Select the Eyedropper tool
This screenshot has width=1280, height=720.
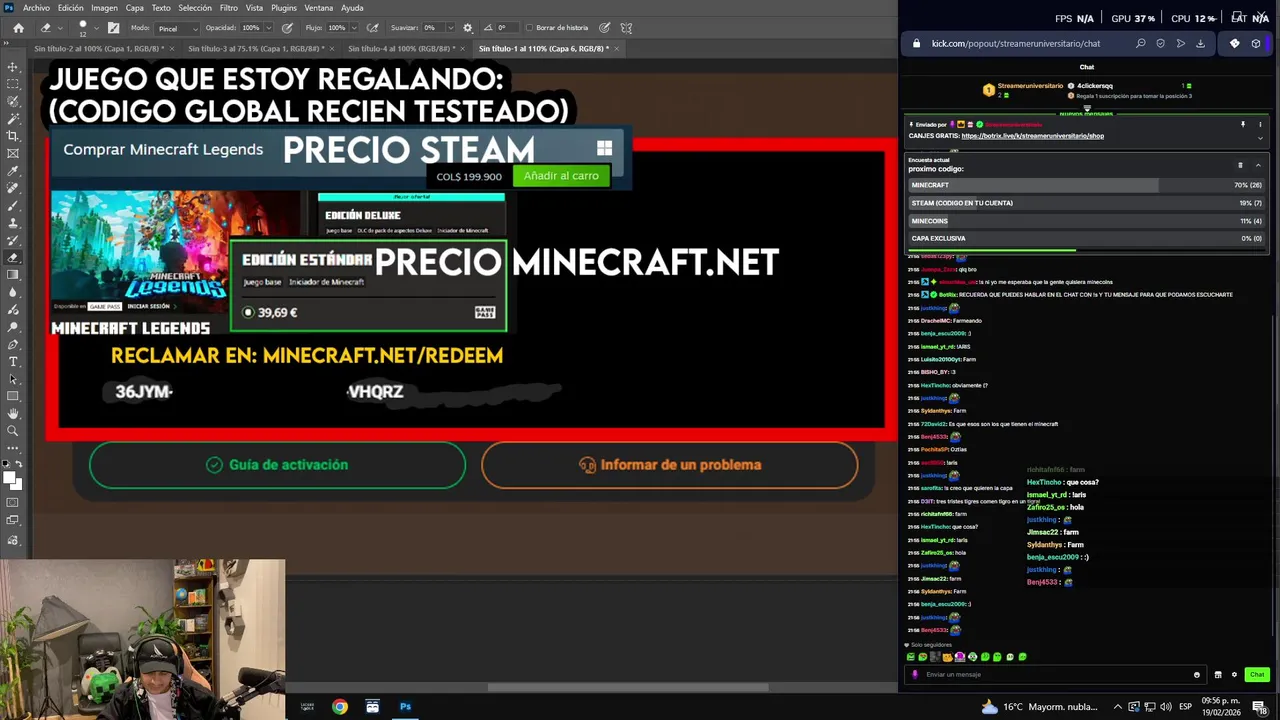[x=13, y=171]
